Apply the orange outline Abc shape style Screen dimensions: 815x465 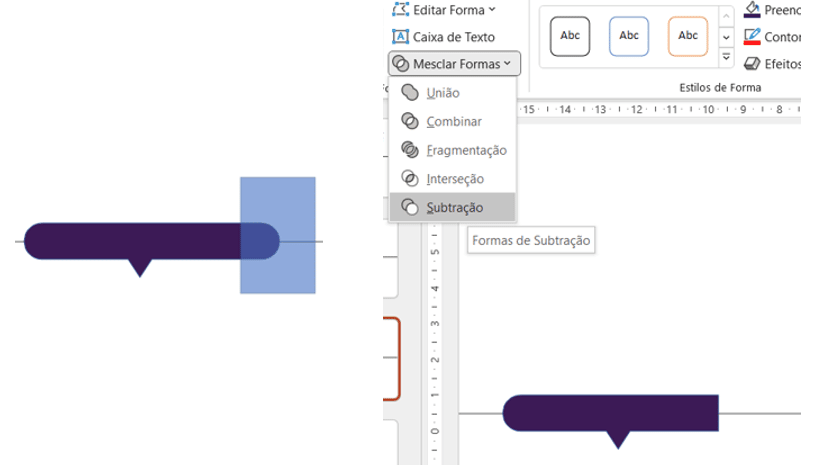(x=688, y=36)
